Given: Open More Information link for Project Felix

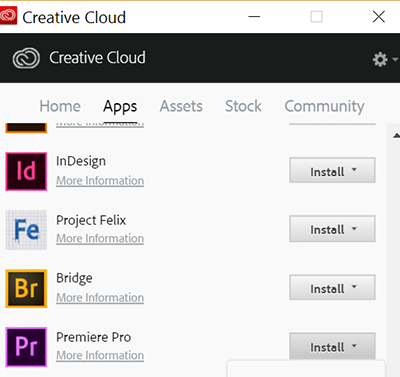Looking at the screenshot, I should tap(100, 238).
